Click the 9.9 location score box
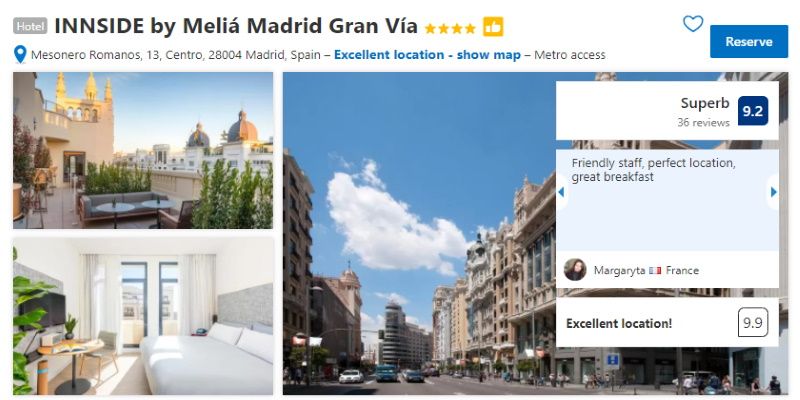This screenshot has width=800, height=400. tap(753, 322)
